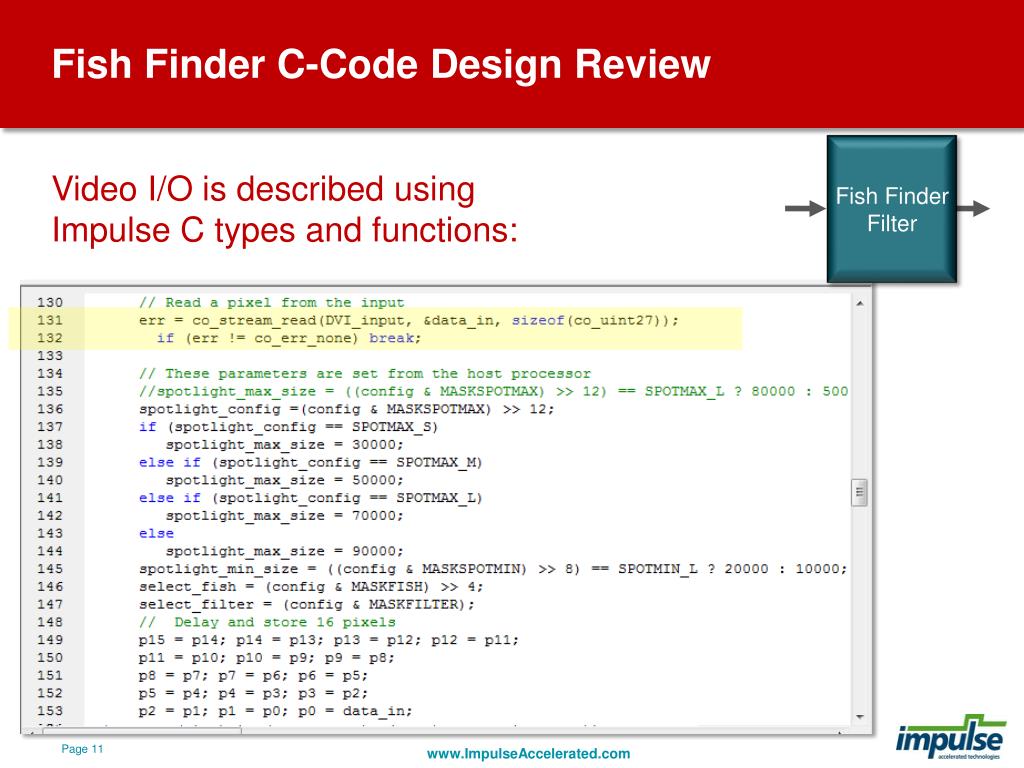The width and height of the screenshot is (1024, 768).
Task: Click 'spotlight_max_size = 30000;' line
Action: (285, 445)
